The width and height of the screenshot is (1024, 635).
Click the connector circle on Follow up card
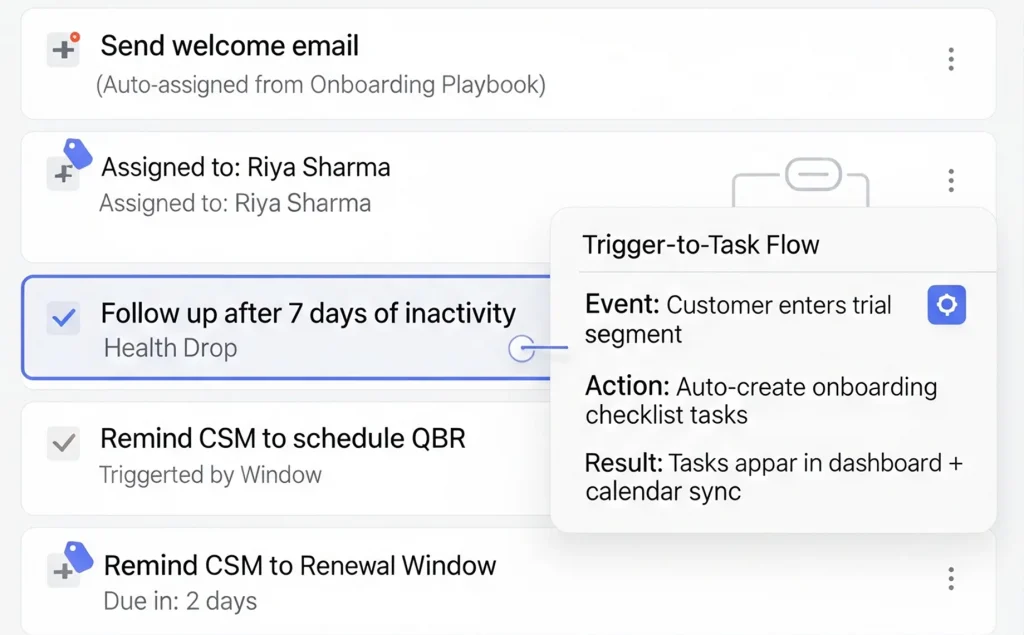coord(521,349)
